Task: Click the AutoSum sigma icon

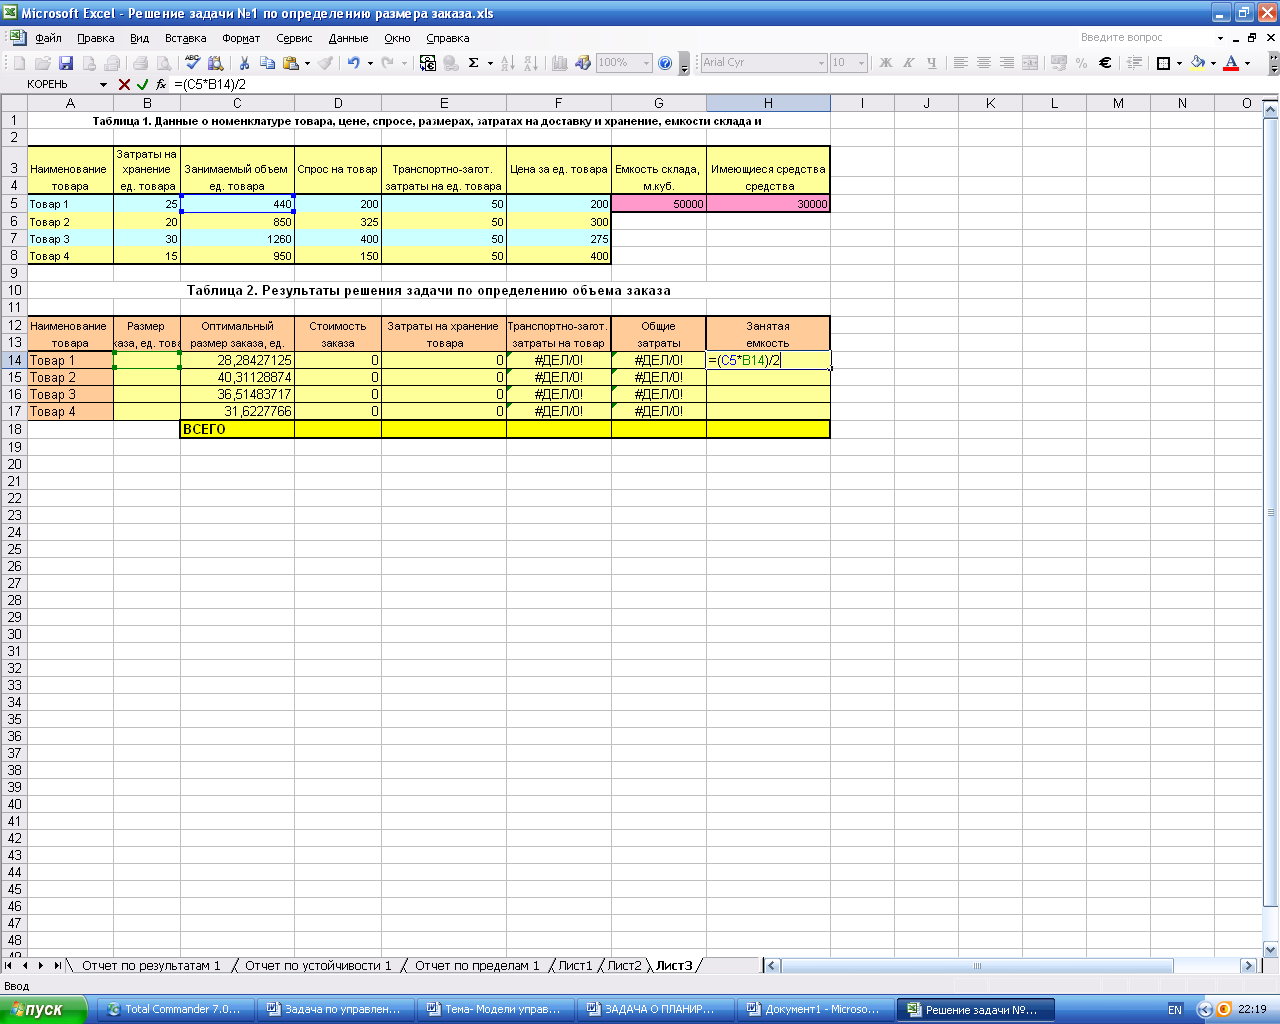Action: coord(473,62)
